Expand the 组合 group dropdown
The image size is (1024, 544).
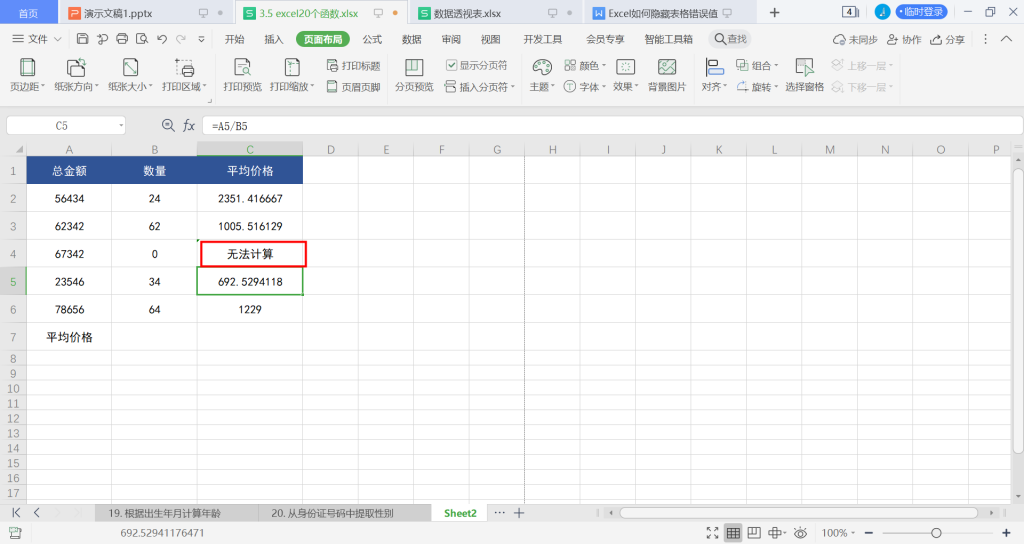(776, 65)
